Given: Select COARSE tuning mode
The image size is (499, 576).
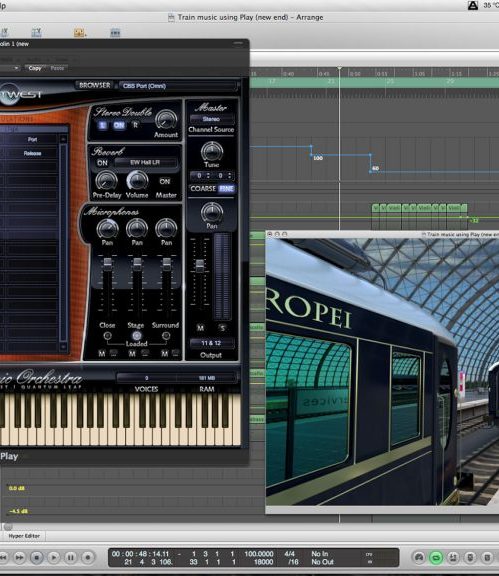Looking at the screenshot, I should pos(203,188).
